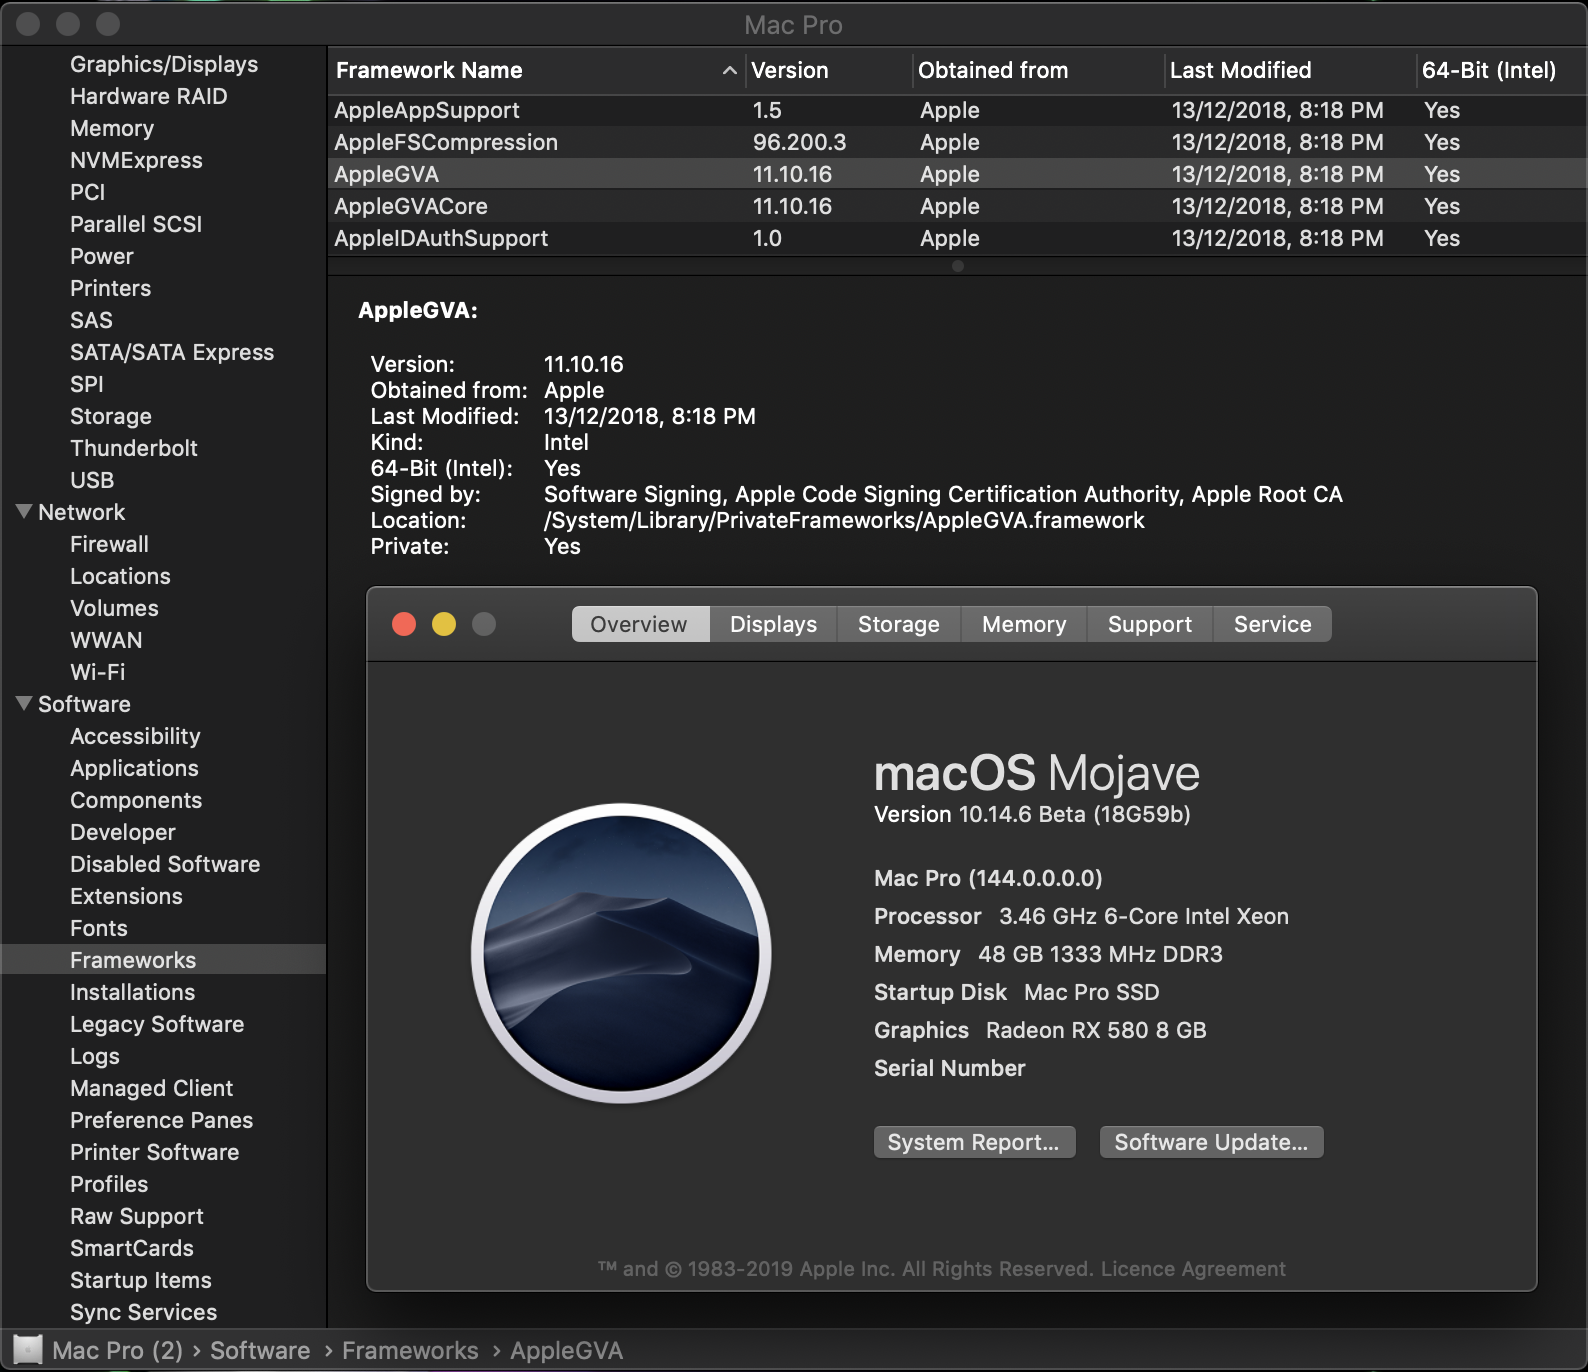Screen dimensions: 1588x1372
Task: Sort by the Obtained from column header
Action: point(1039,70)
